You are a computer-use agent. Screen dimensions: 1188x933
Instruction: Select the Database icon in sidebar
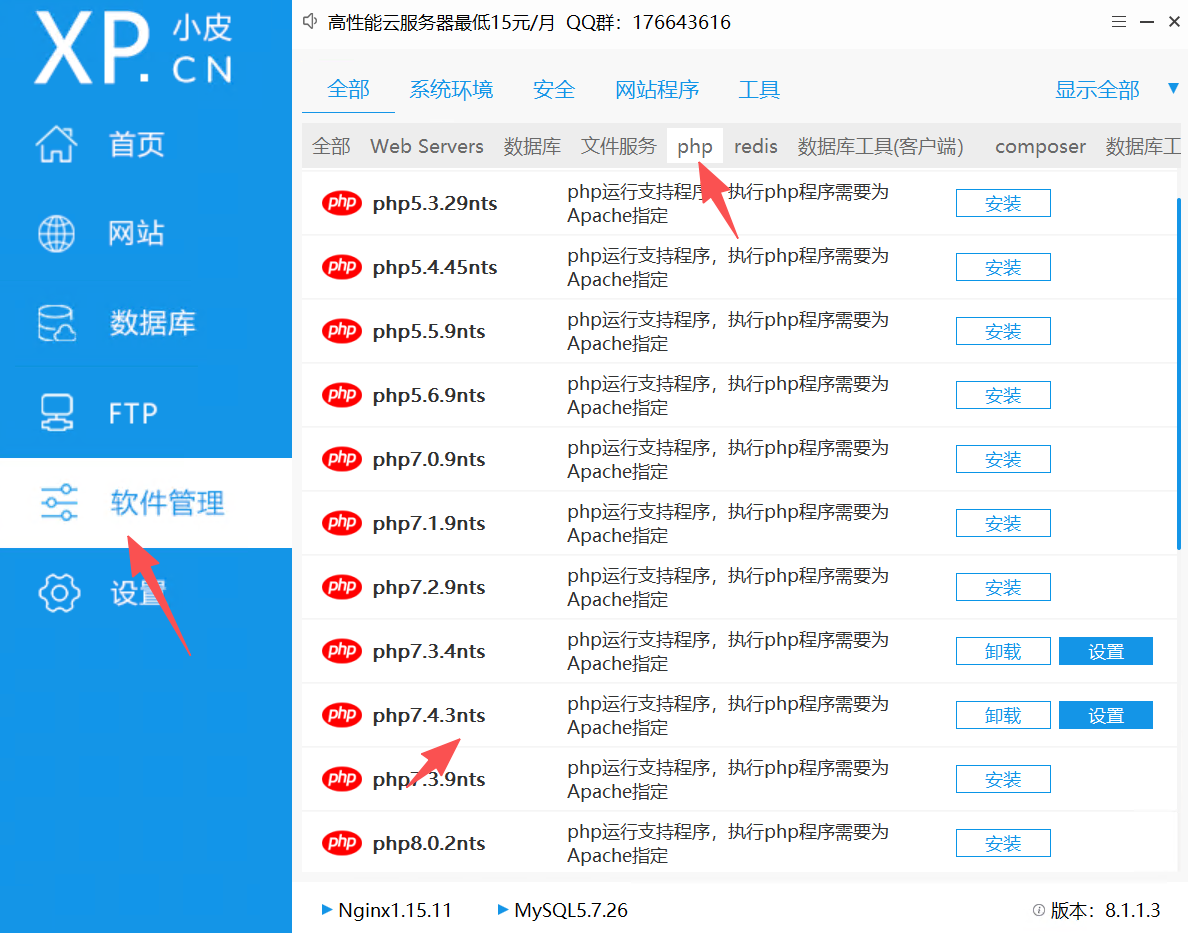pos(57,324)
